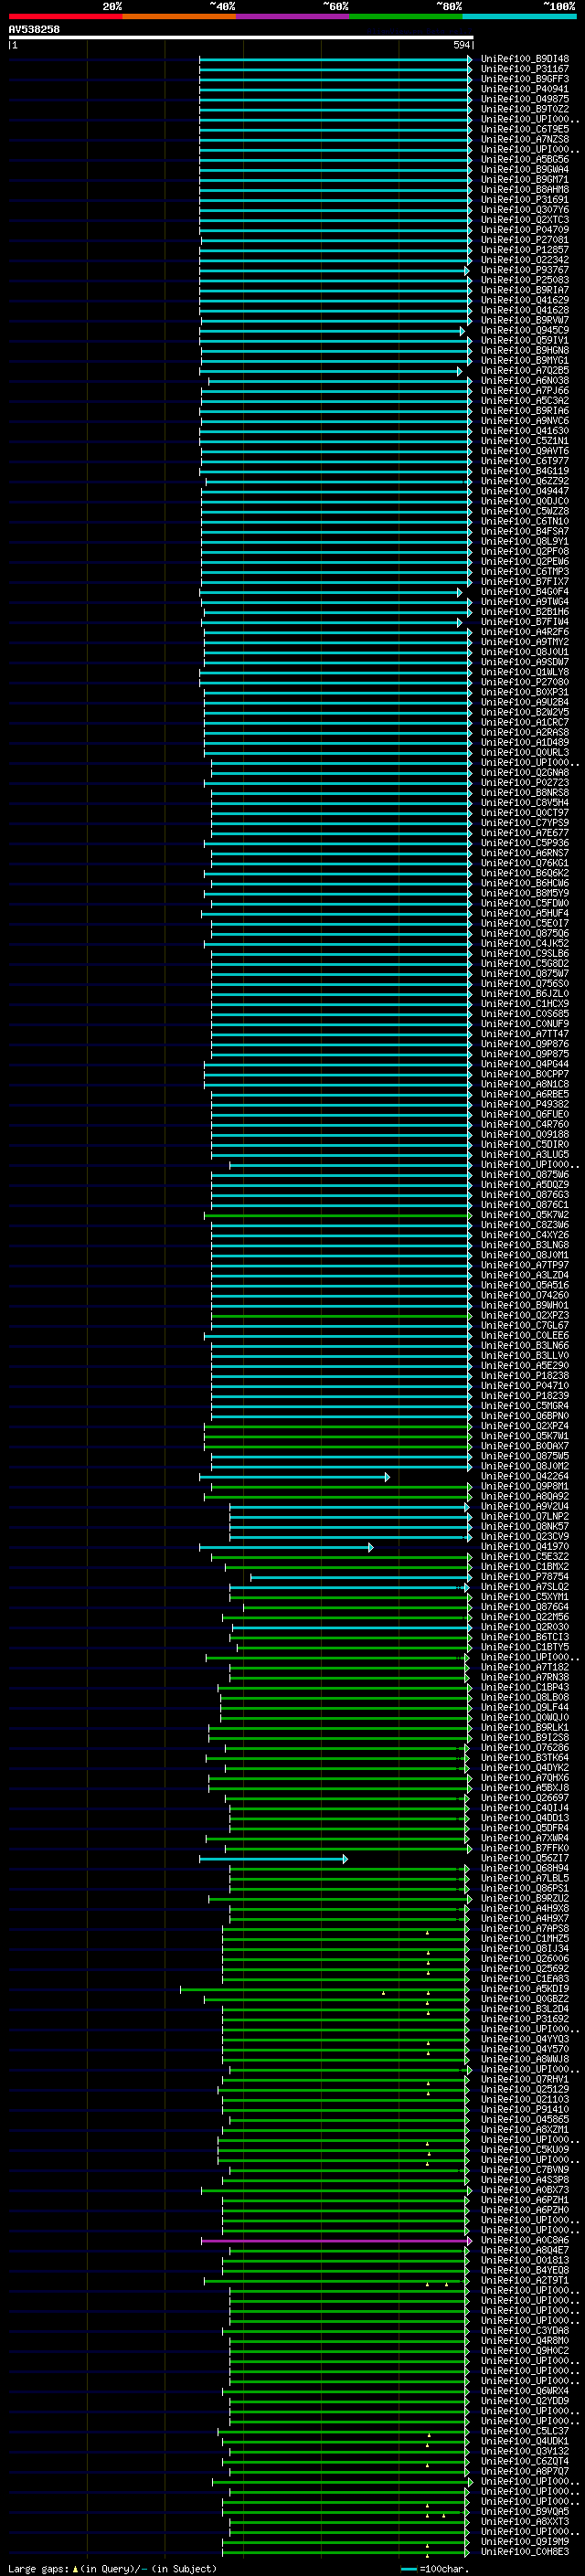Open UniRef100_P27081 entry
The height and width of the screenshot is (2576, 585).
(x=524, y=240)
